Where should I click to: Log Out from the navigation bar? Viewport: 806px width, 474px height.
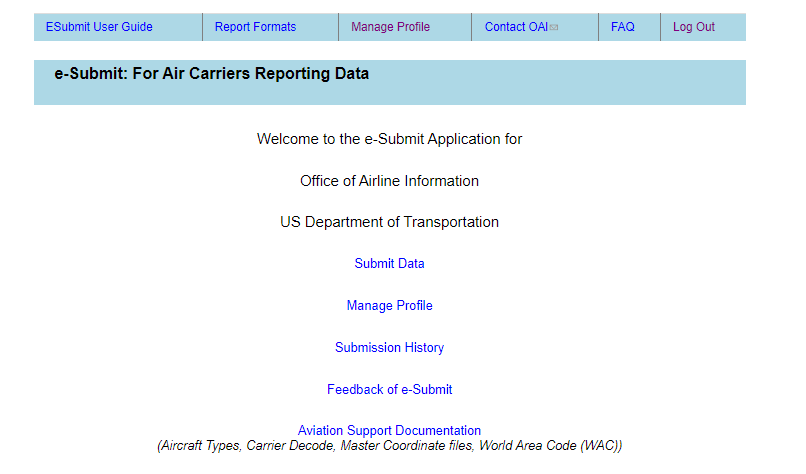tap(694, 27)
